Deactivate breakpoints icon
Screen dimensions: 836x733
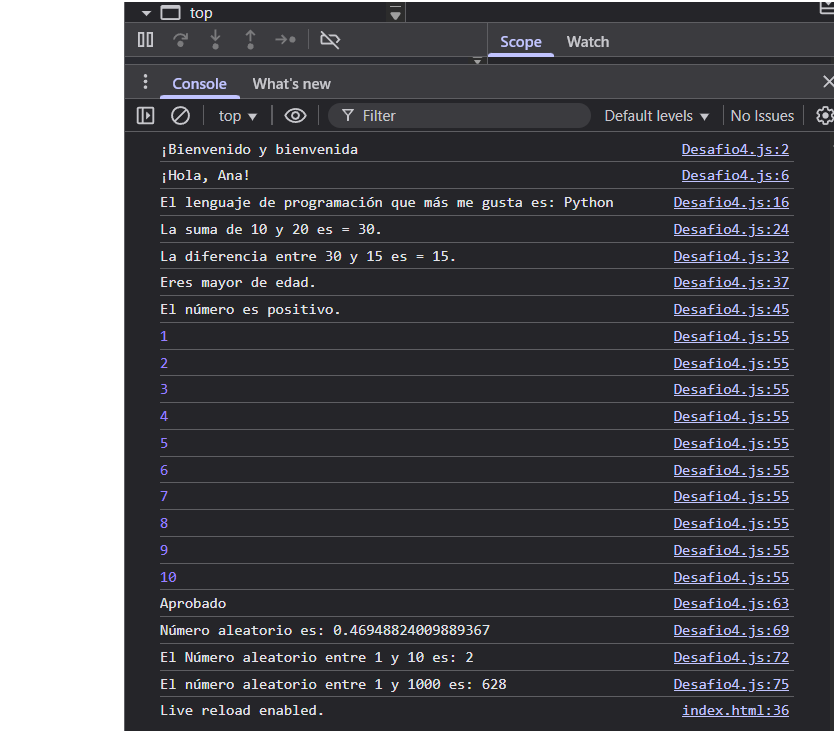(329, 40)
